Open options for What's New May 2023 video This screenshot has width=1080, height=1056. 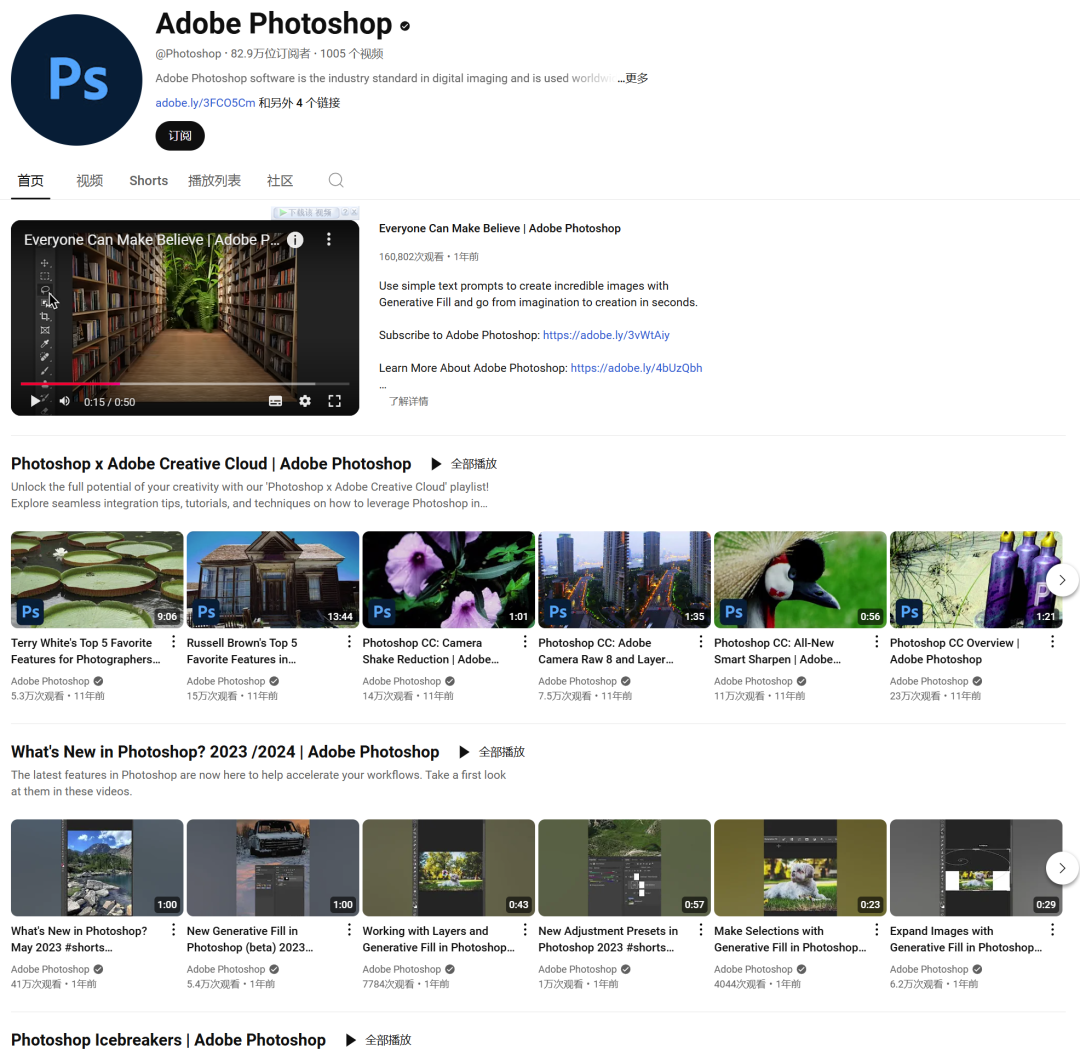(173, 930)
